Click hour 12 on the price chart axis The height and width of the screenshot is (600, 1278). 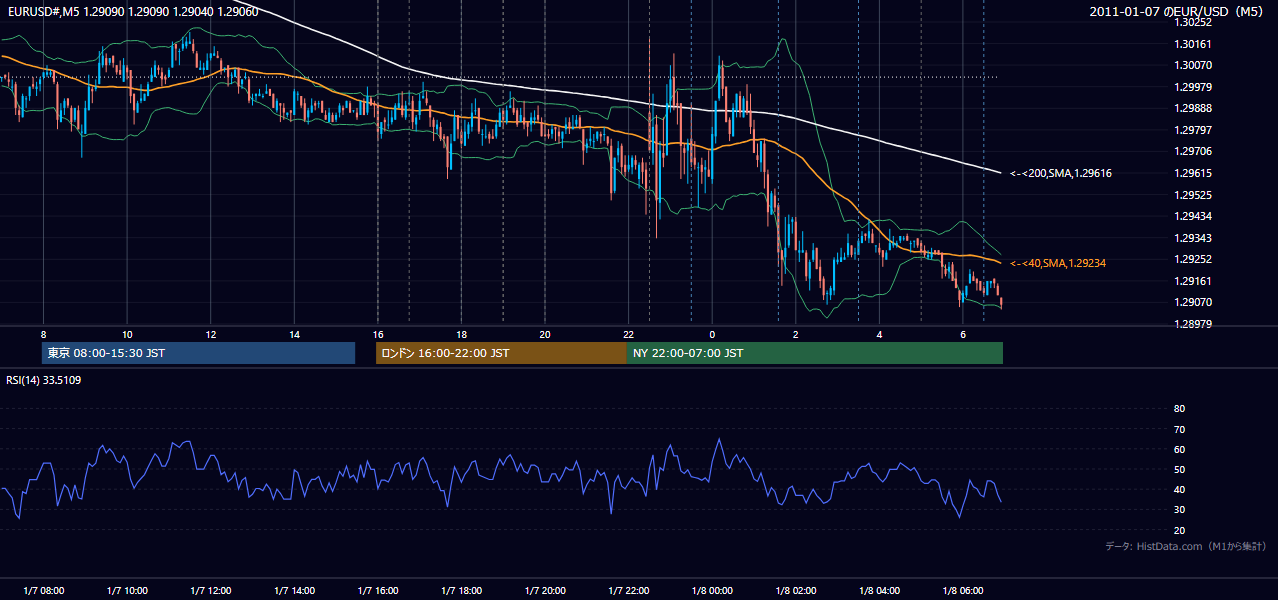click(210, 333)
